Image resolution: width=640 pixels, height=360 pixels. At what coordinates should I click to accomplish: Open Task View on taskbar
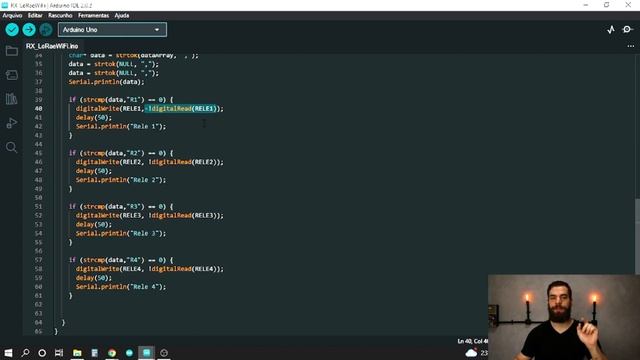[x=59, y=353]
